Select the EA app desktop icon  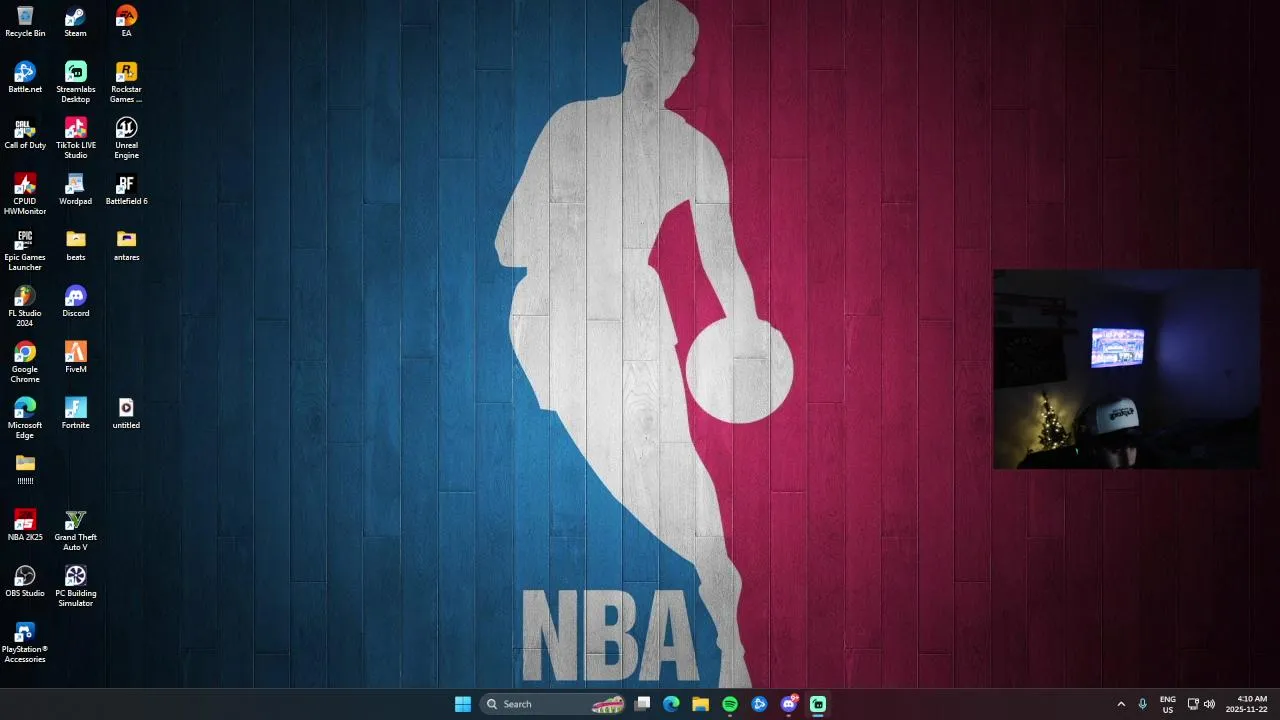(126, 21)
